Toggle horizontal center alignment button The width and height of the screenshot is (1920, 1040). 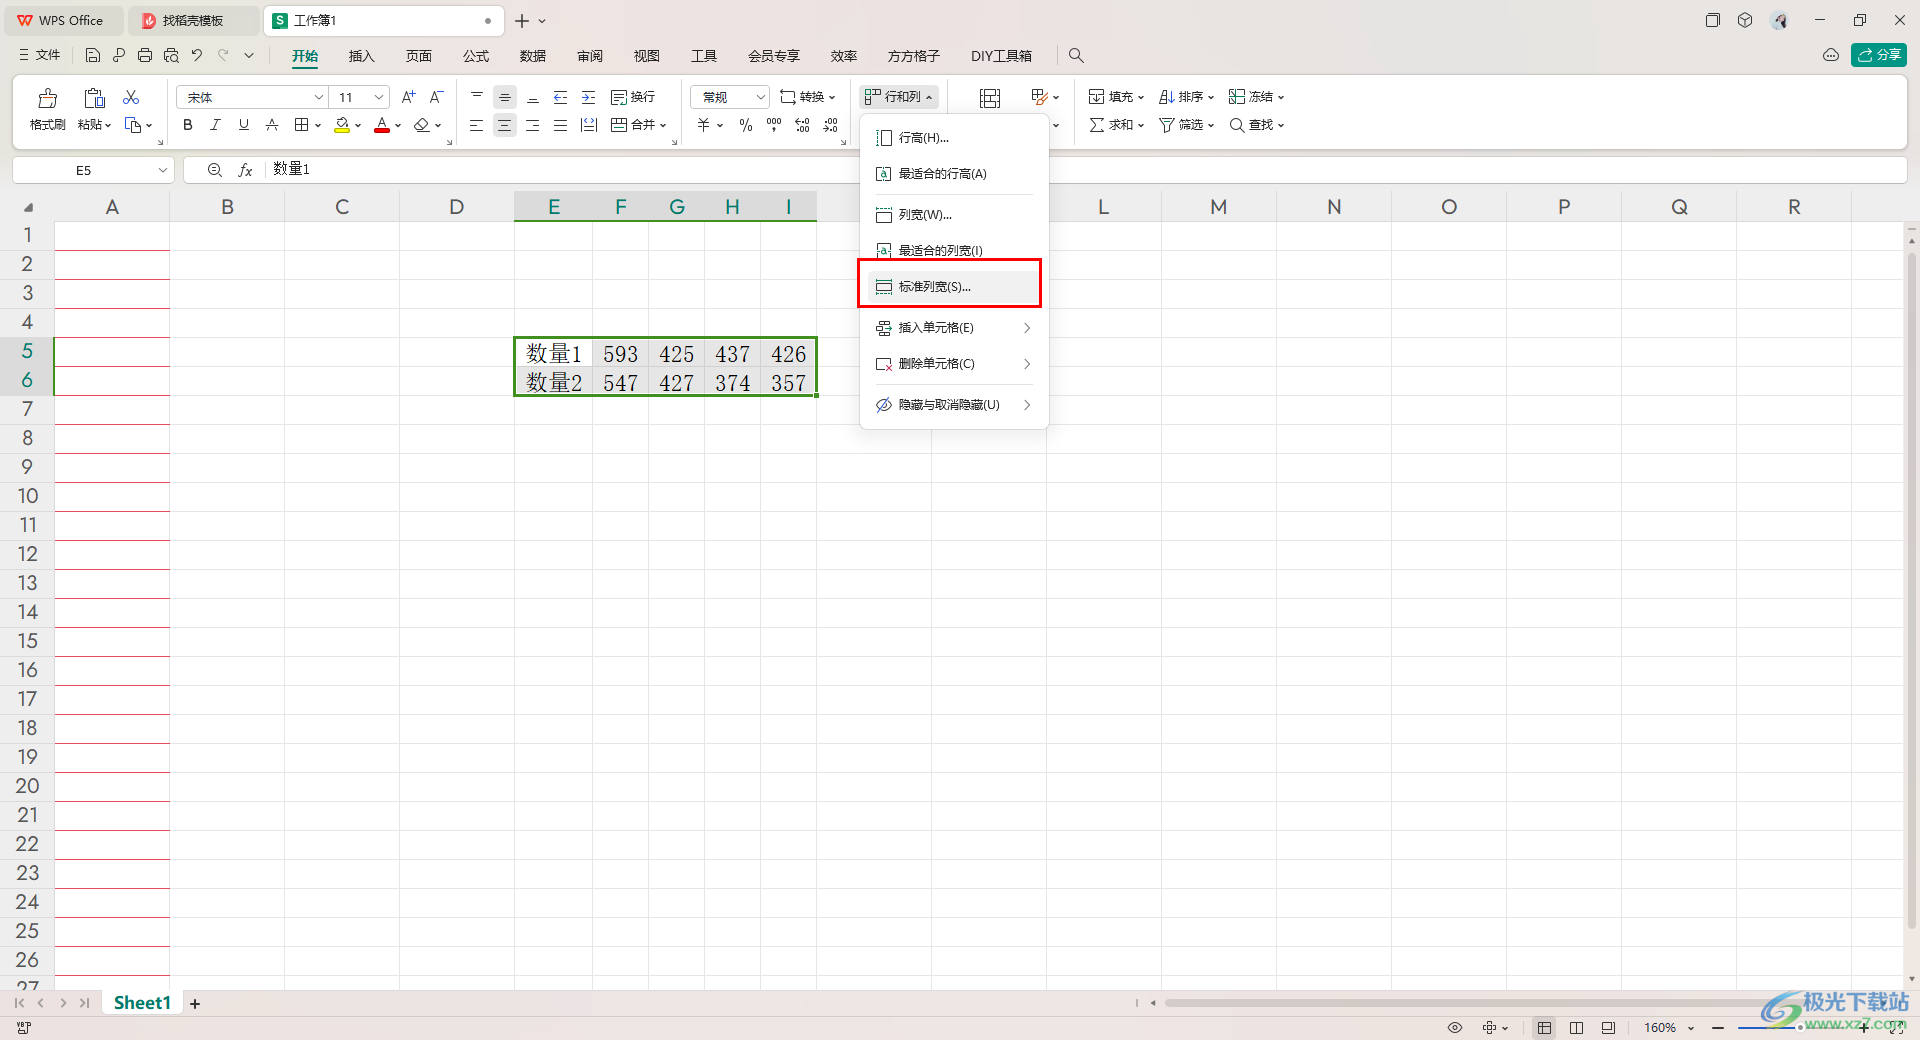[505, 125]
